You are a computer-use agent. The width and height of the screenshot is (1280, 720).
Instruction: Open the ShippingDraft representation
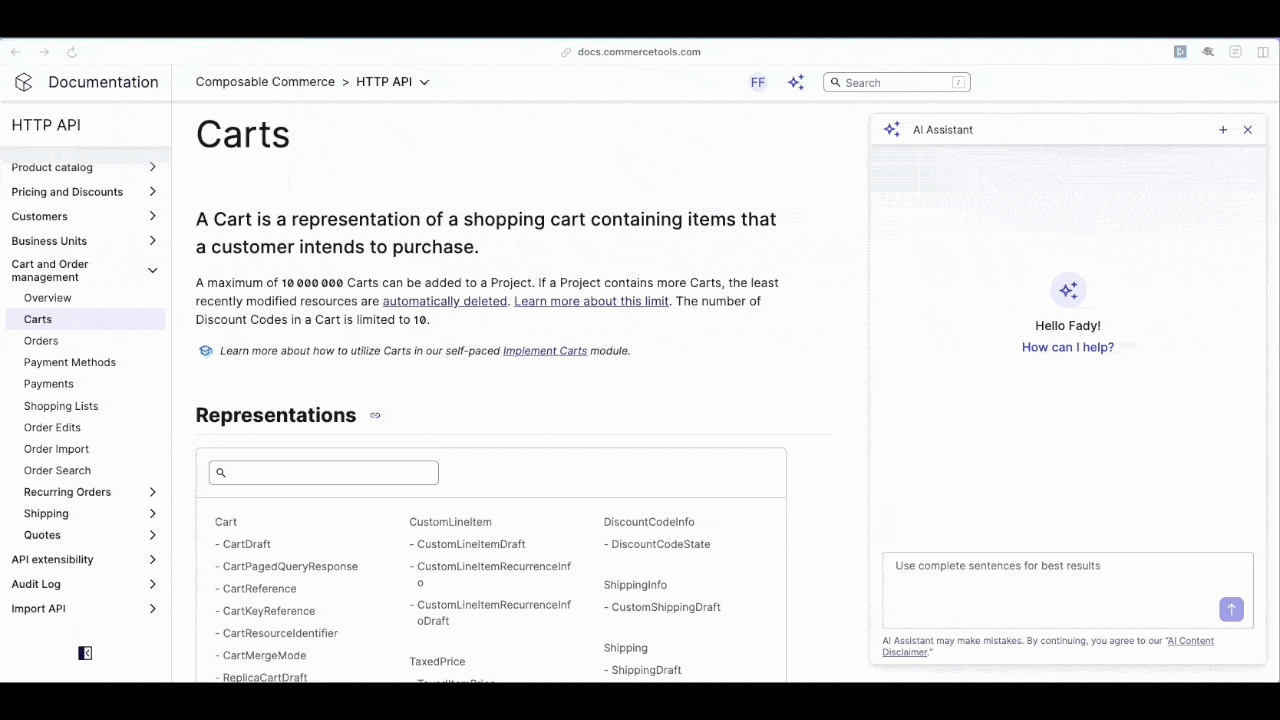click(x=646, y=670)
